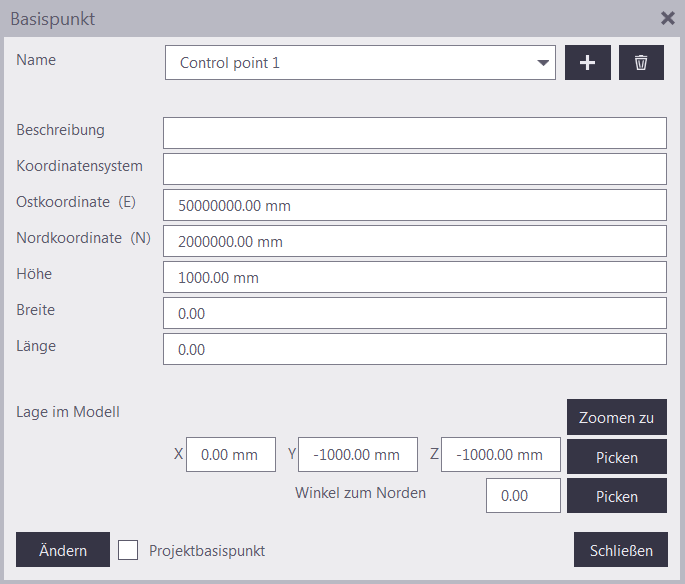Focus the Nordkoordinate (N) value field

(414, 241)
